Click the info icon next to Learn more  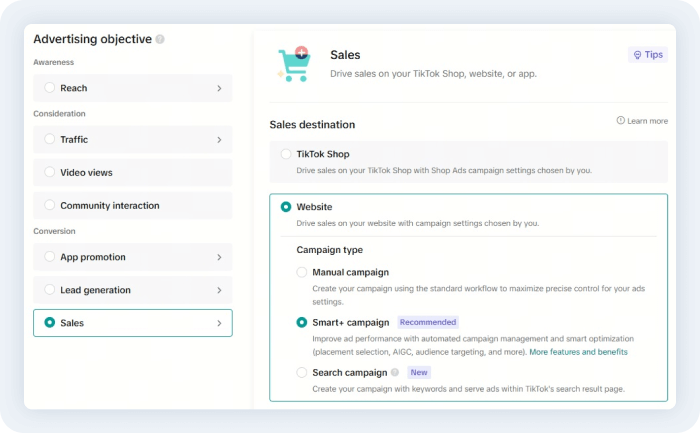click(621, 121)
